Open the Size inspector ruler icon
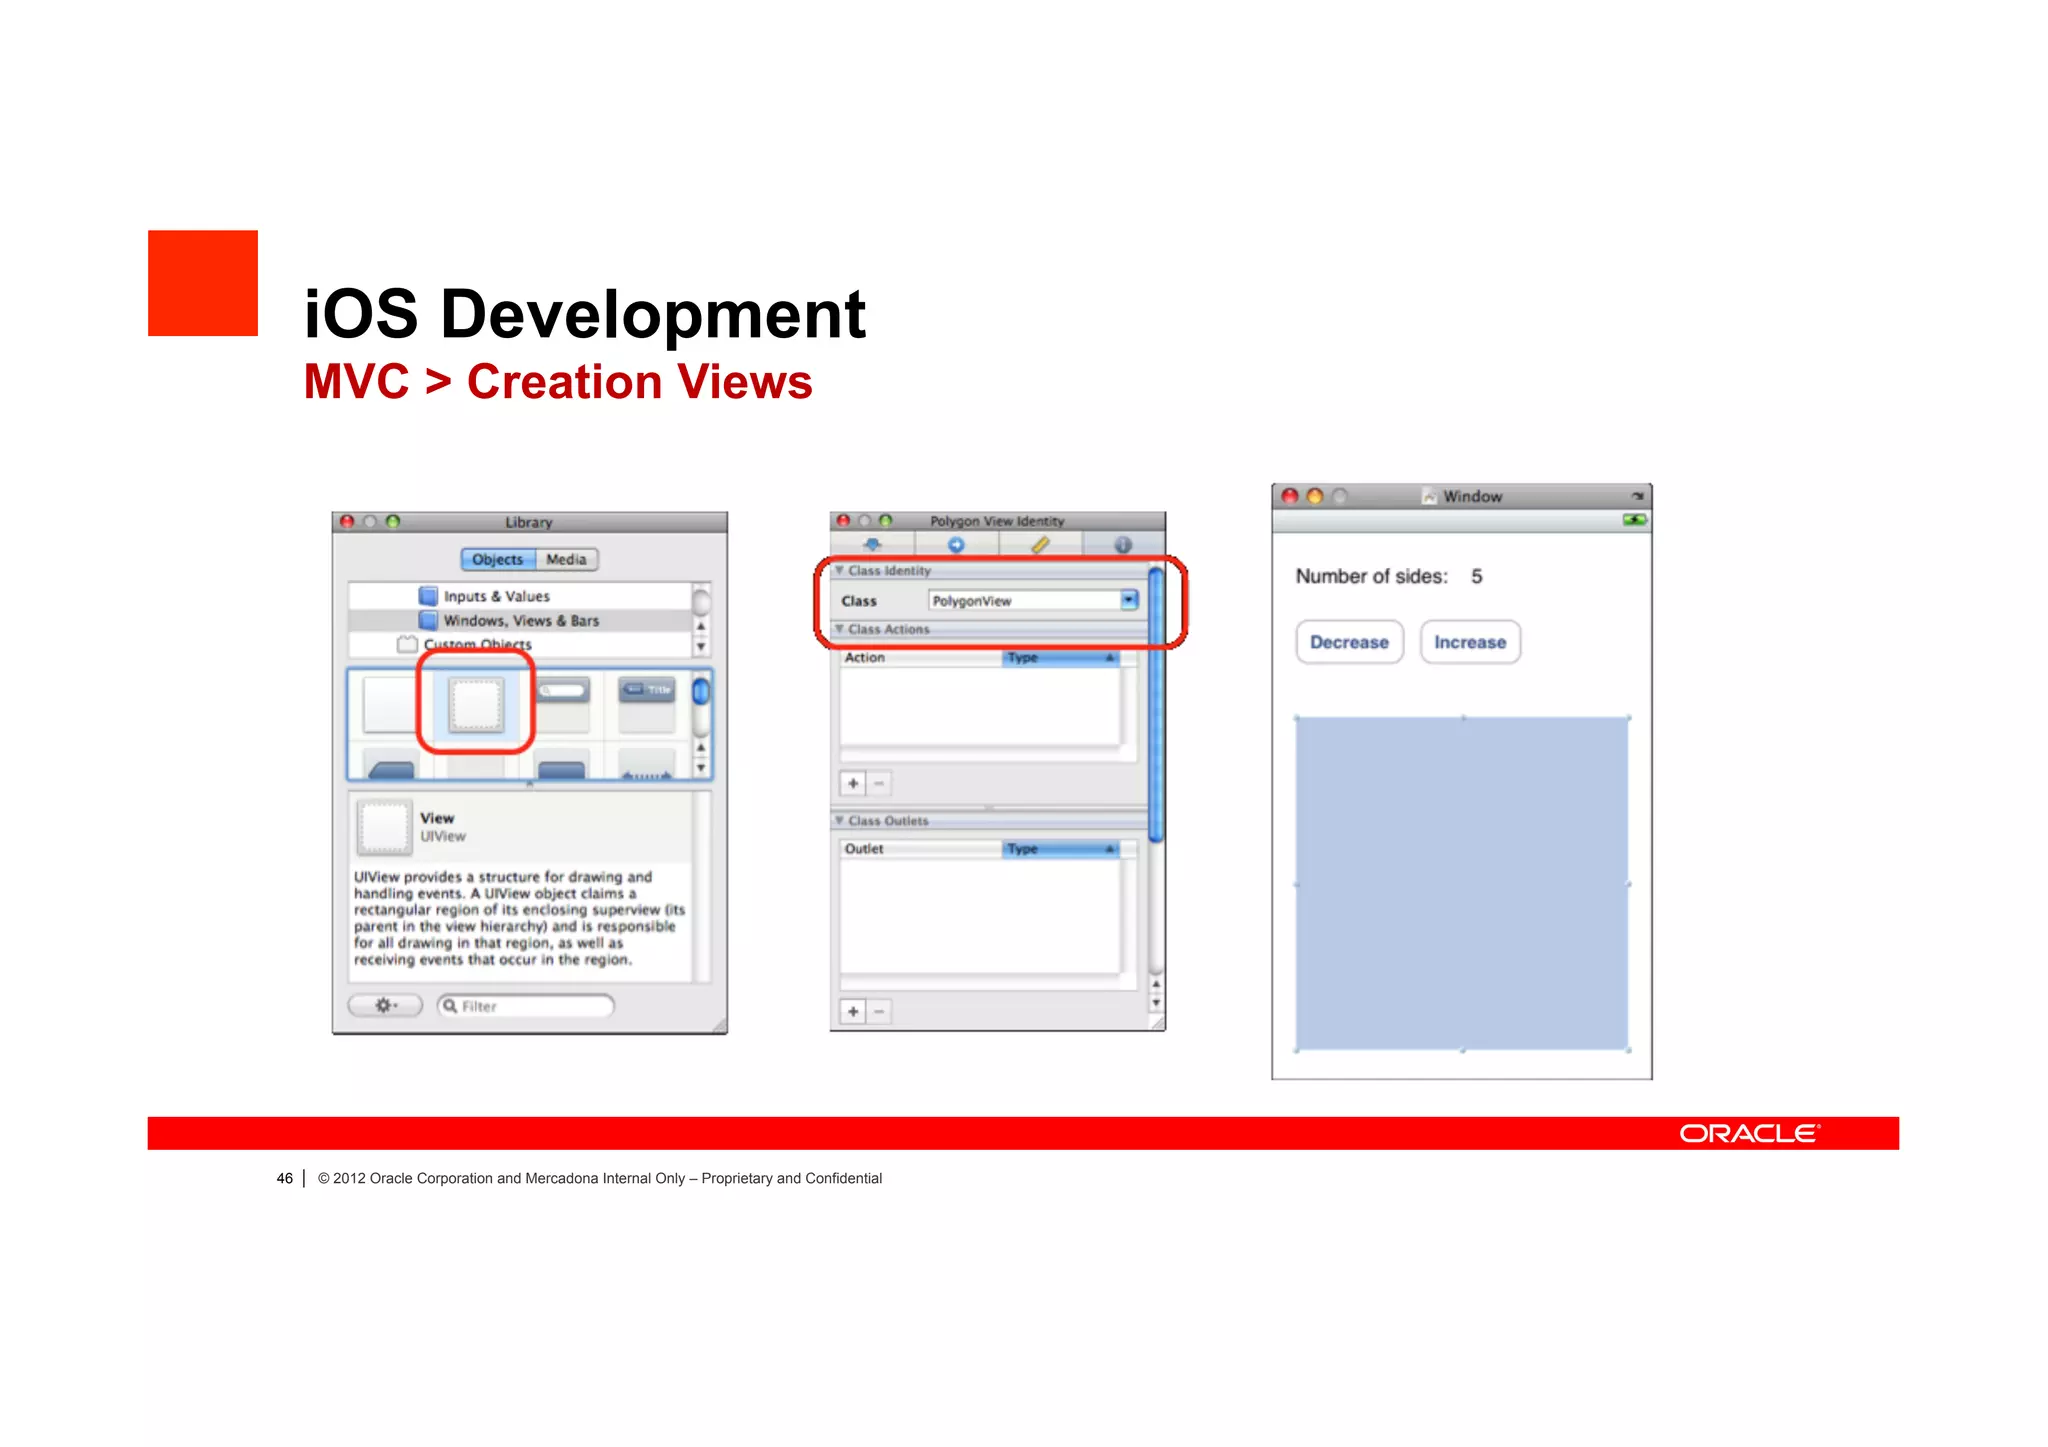2048x1447 pixels. [x=1040, y=545]
